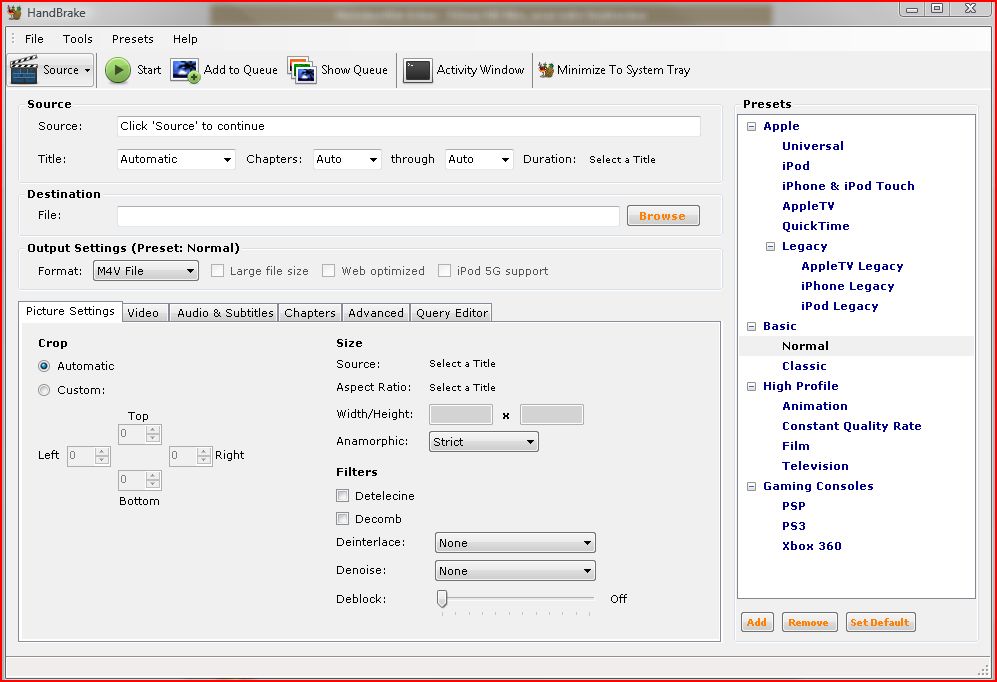Open the Denoise dropdown
Image resolution: width=997 pixels, height=682 pixels.
coord(515,571)
